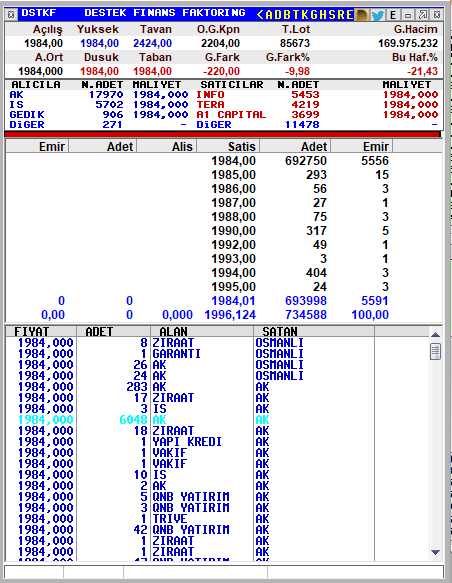
Task: Select the trade row with quantity 283
Action: click(x=190, y=387)
